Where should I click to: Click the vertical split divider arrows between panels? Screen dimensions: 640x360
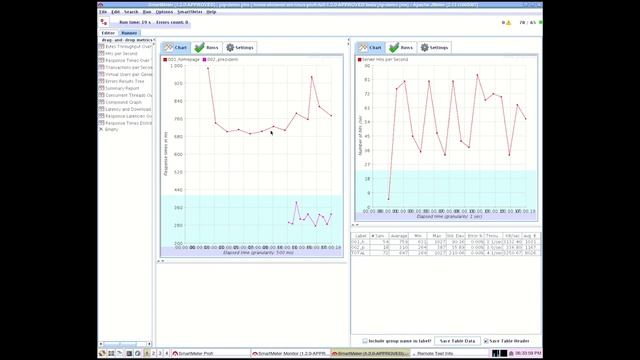coord(348,42)
